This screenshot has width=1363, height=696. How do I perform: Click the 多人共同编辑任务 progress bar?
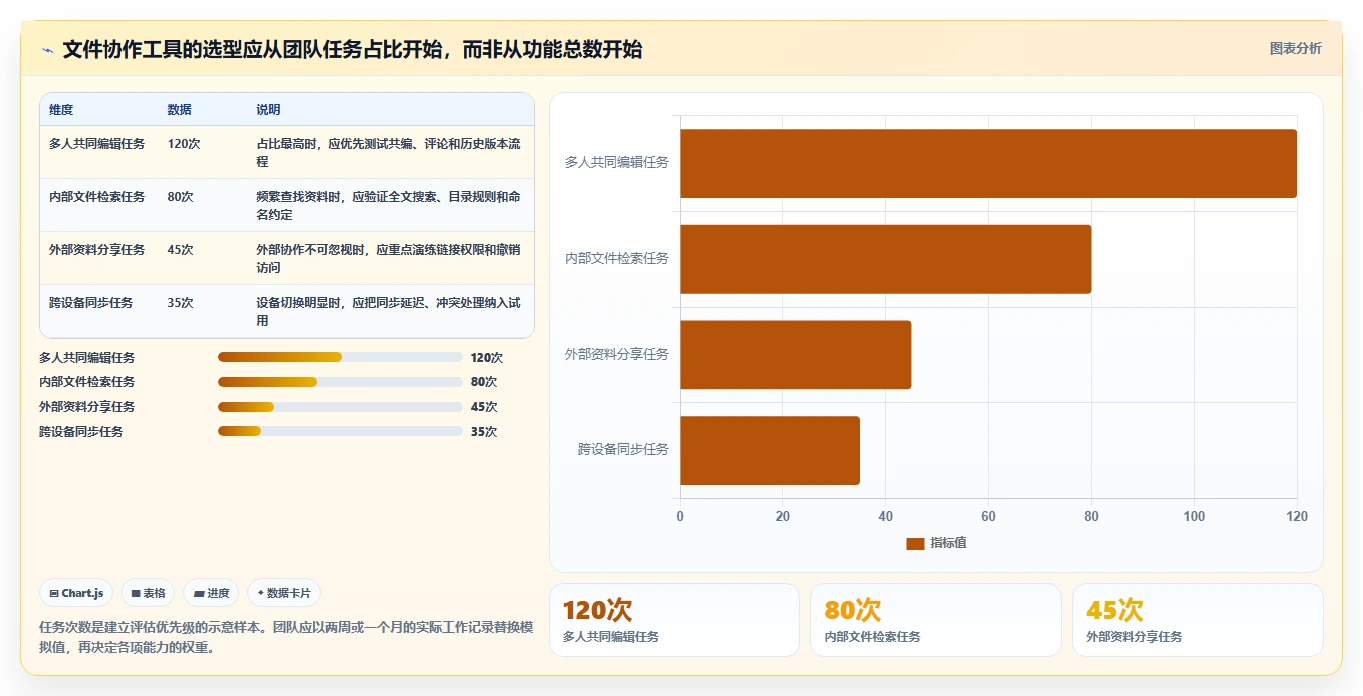point(340,357)
